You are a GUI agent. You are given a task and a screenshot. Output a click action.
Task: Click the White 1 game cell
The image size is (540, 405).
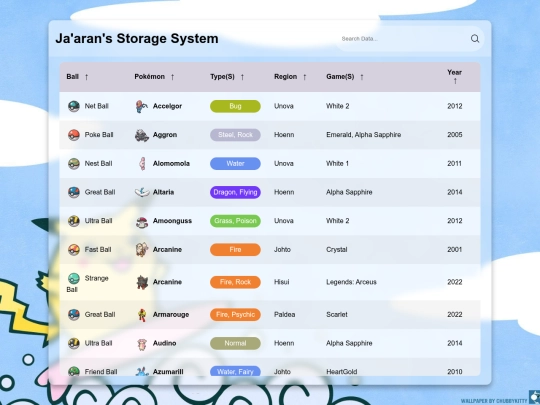click(338, 164)
